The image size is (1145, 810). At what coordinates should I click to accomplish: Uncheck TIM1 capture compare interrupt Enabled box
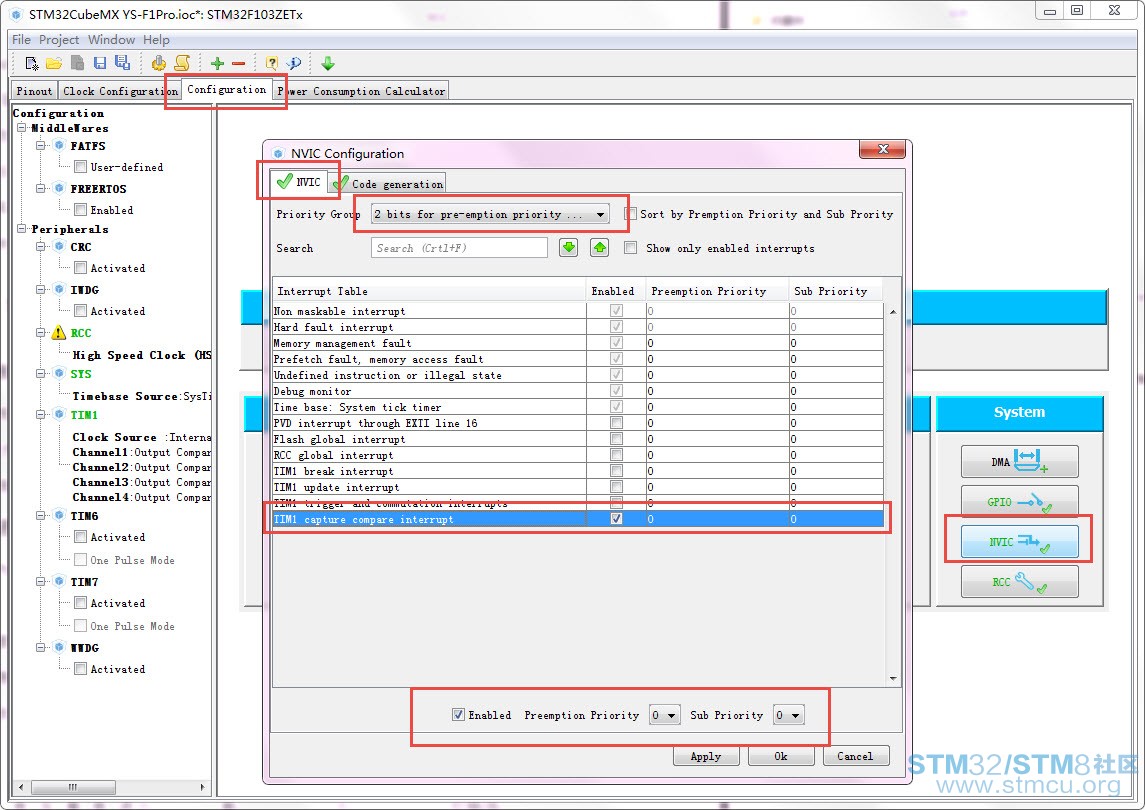coord(616,519)
